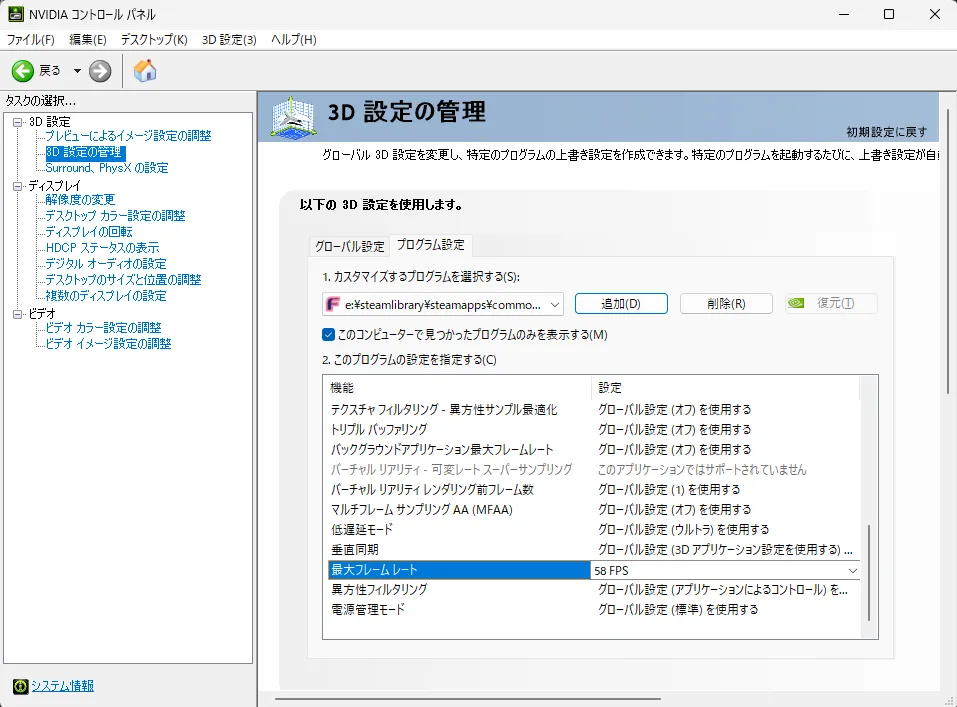This screenshot has height=707, width=957.
Task: Click the home toolbar icon
Action: [x=144, y=71]
